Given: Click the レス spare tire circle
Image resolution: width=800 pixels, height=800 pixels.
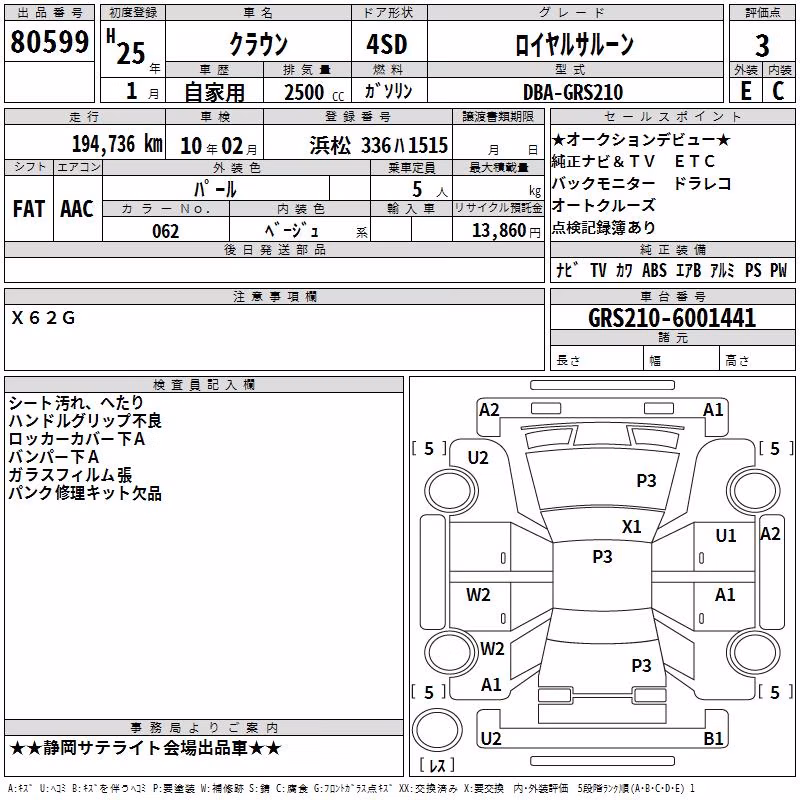Looking at the screenshot, I should [x=437, y=730].
